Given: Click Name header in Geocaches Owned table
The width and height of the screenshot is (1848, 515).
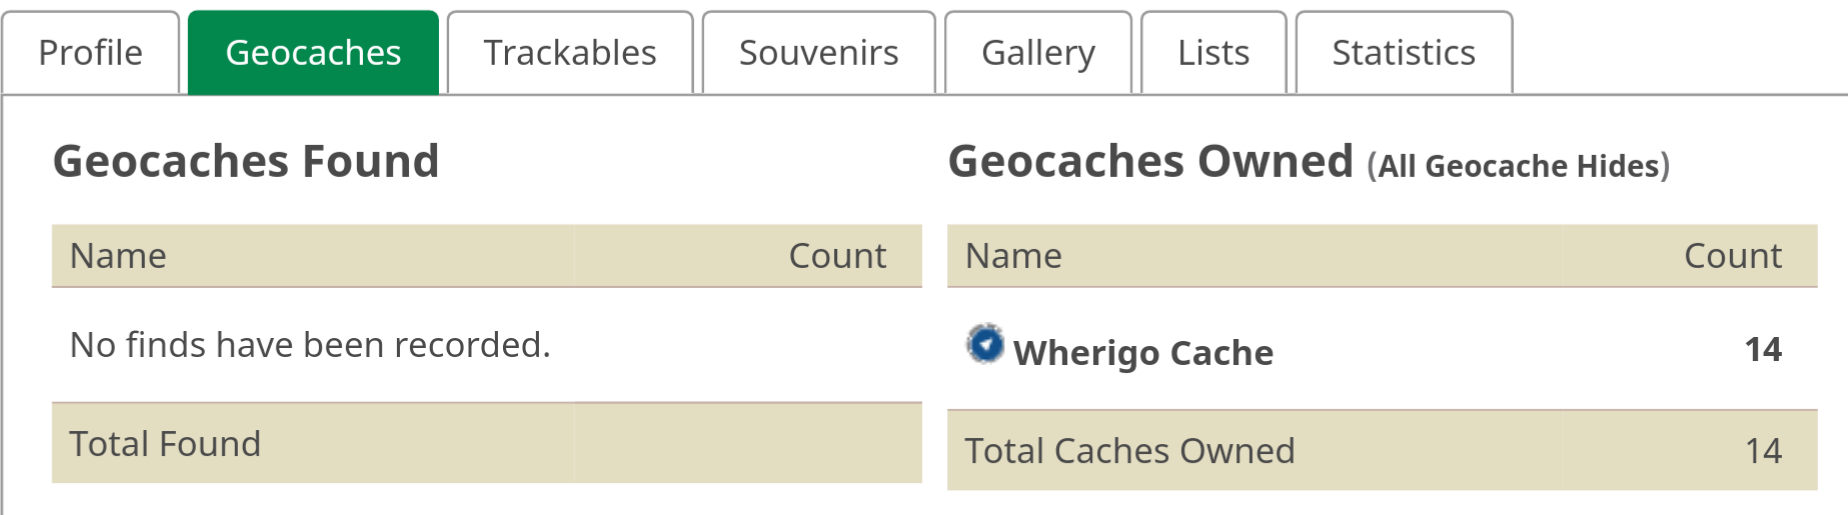Looking at the screenshot, I should (1013, 256).
